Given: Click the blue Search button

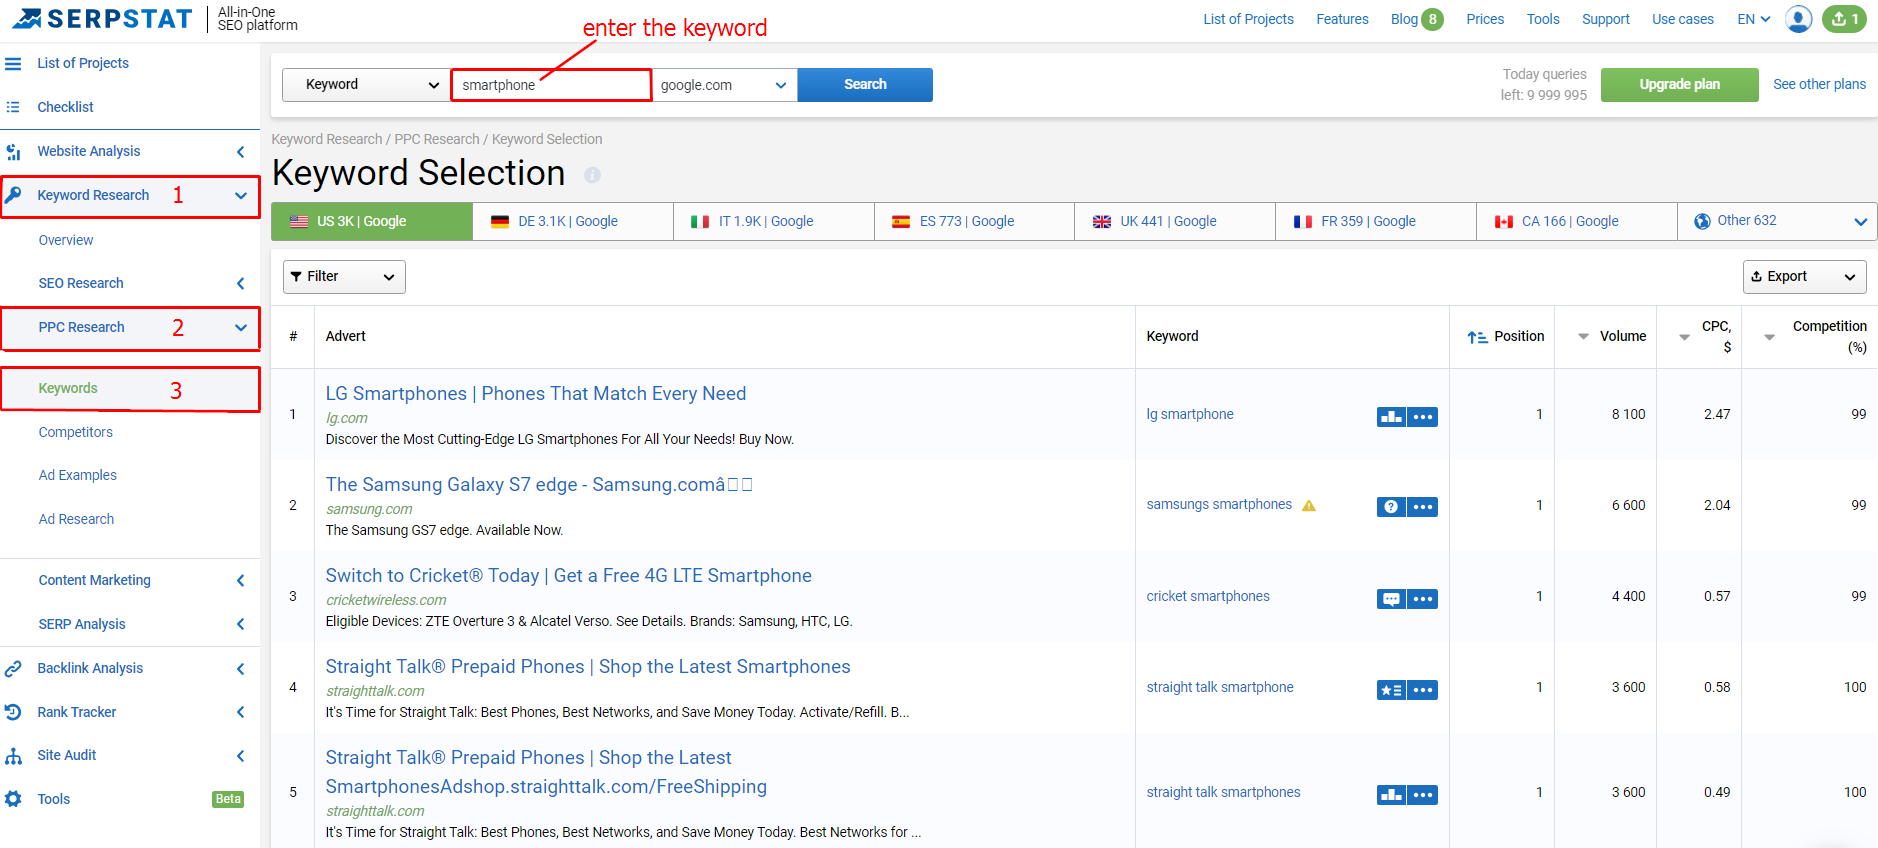Looking at the screenshot, I should tap(865, 85).
